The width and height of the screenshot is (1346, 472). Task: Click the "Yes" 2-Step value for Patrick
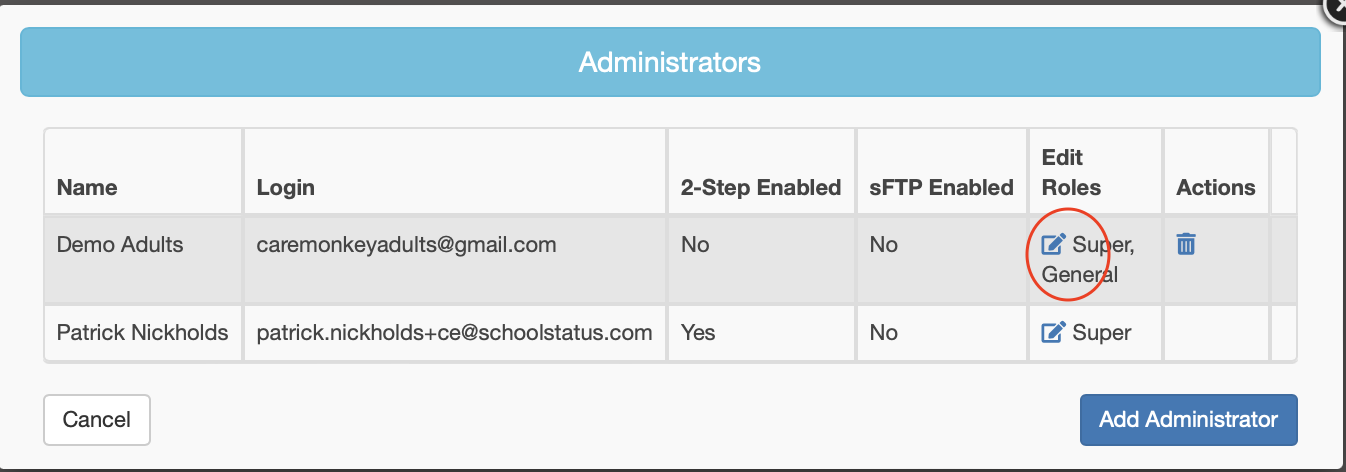click(698, 332)
